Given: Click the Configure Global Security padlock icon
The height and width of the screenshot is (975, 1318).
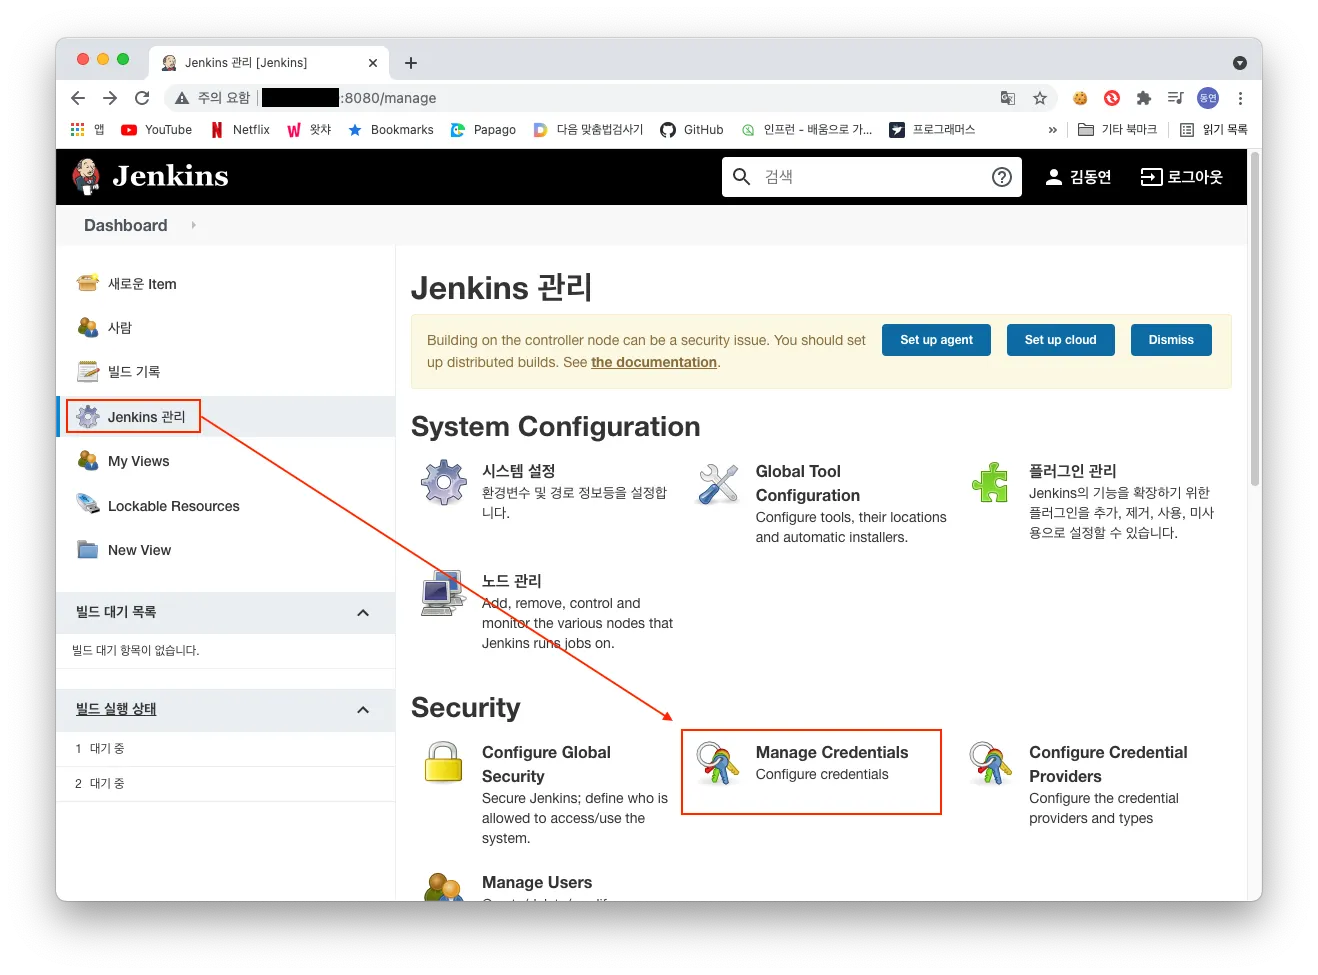Looking at the screenshot, I should (x=444, y=762).
